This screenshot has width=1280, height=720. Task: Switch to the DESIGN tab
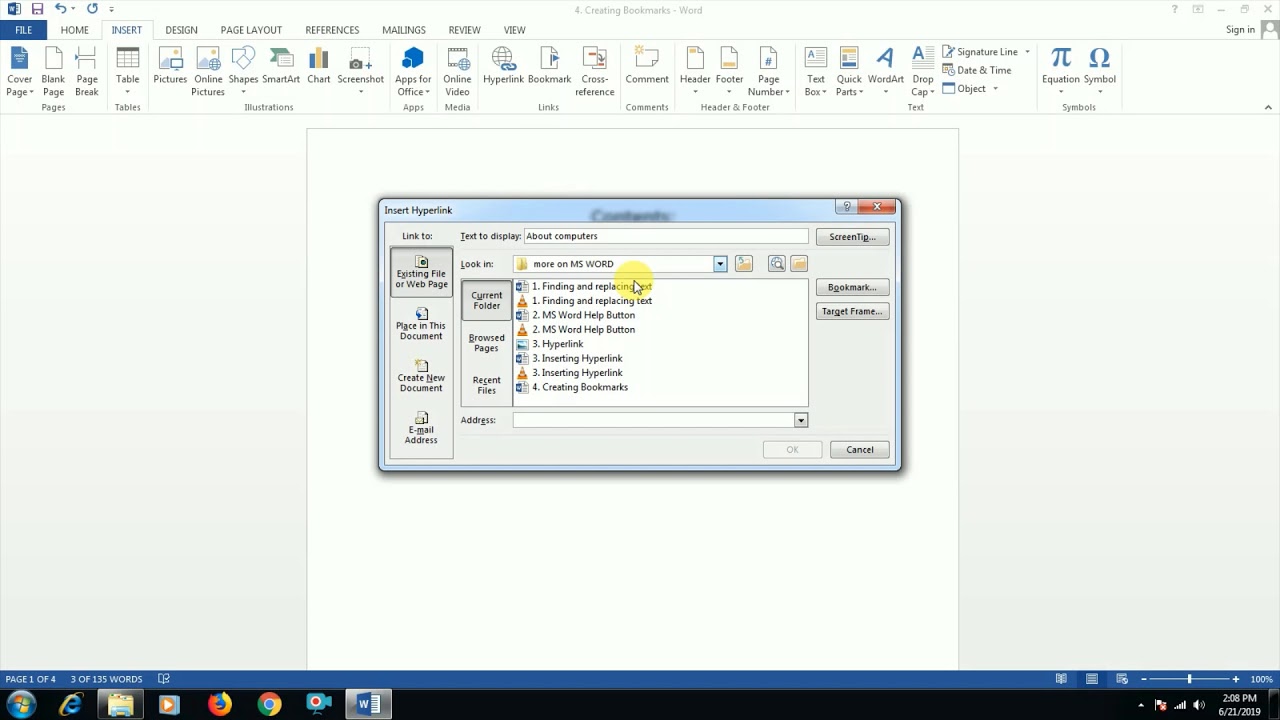(x=181, y=30)
